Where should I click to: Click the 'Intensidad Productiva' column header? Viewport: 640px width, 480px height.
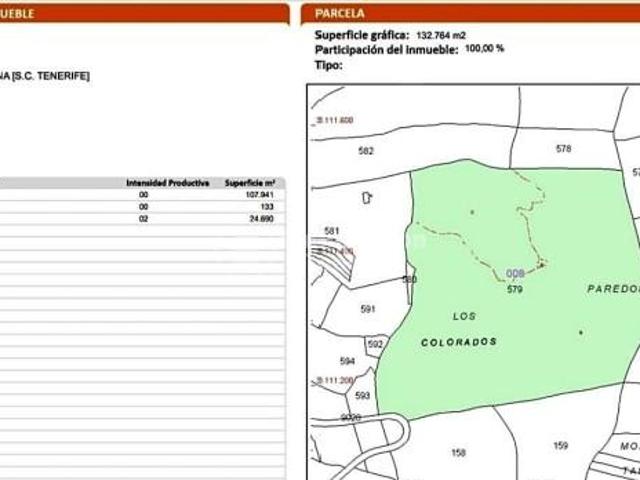click(168, 183)
